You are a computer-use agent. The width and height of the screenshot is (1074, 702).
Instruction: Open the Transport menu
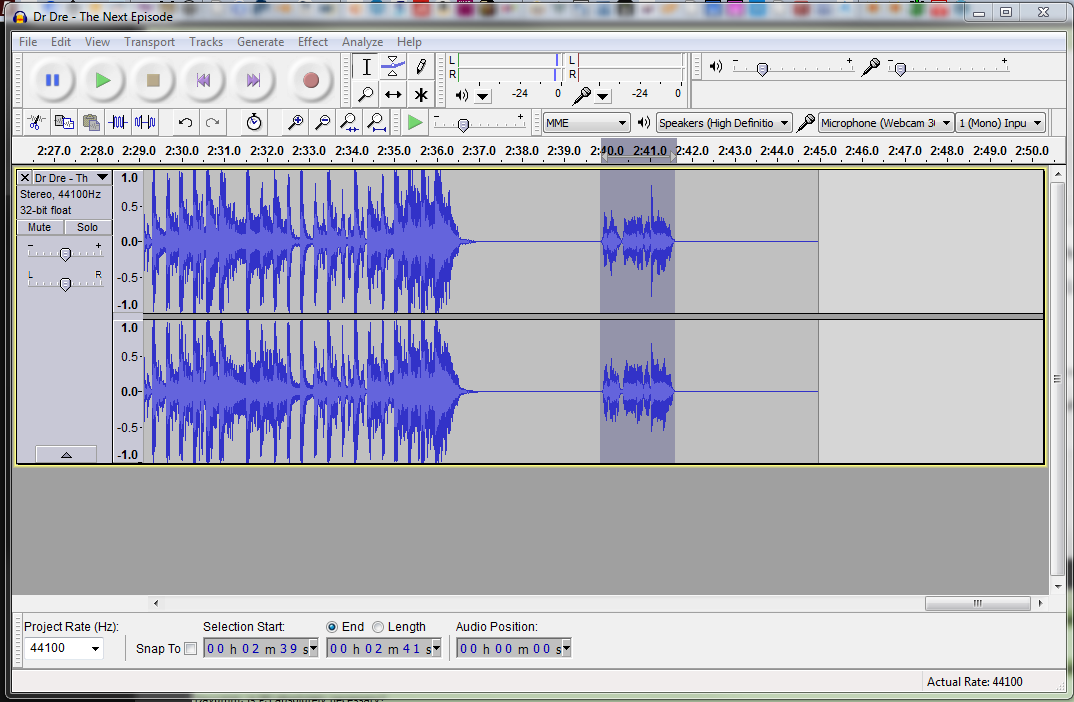point(149,42)
